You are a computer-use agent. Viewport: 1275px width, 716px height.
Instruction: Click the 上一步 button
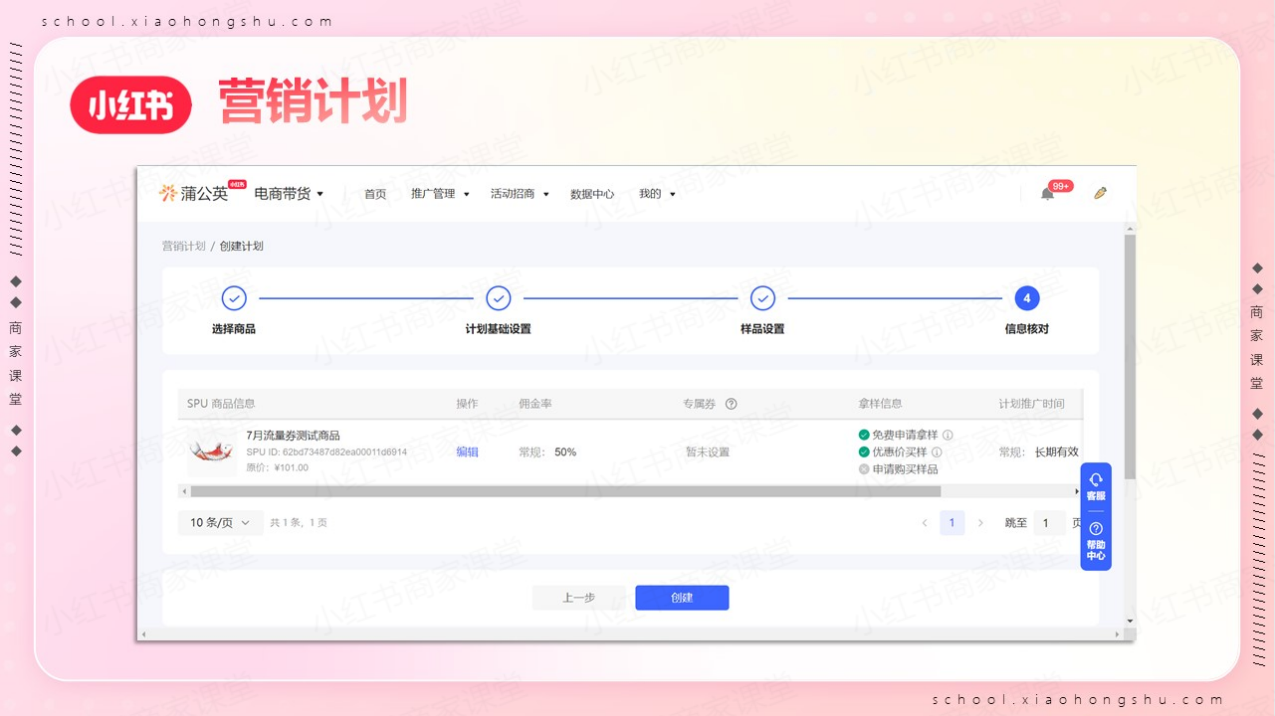(579, 598)
